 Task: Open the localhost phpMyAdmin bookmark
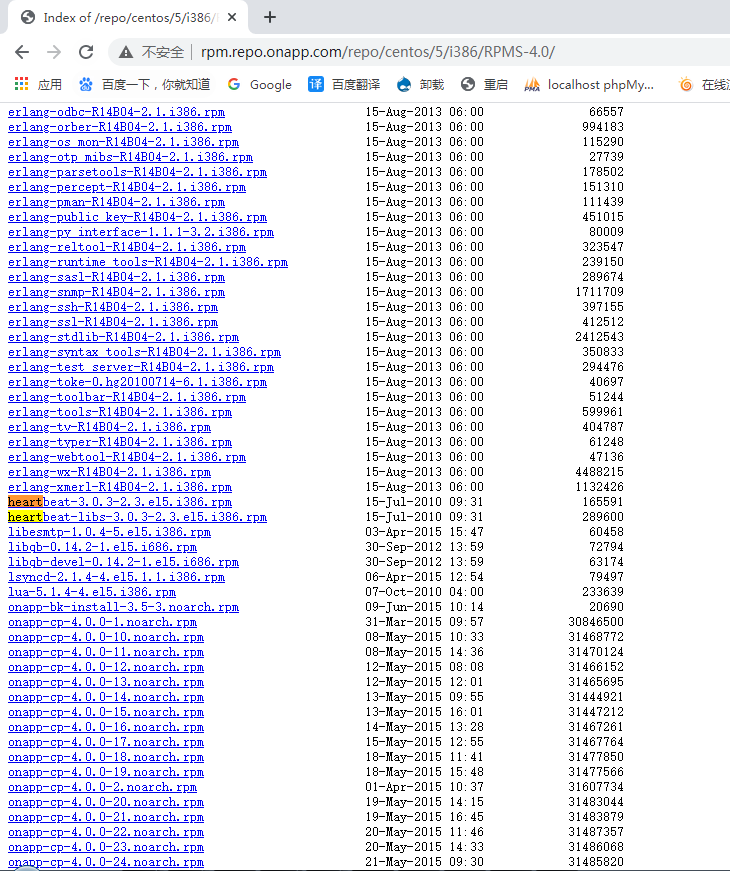589,85
